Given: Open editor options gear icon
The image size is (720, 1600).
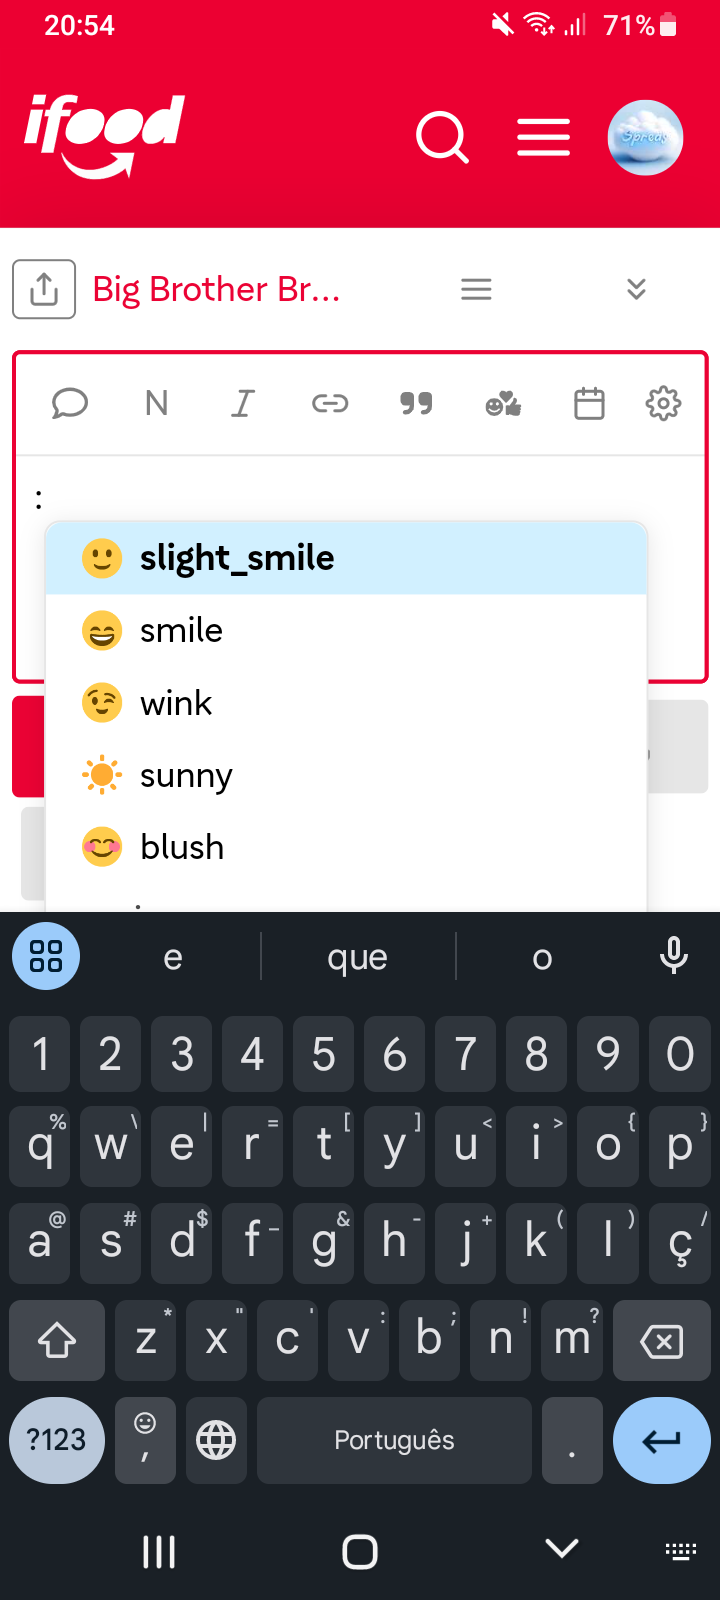Looking at the screenshot, I should [x=663, y=403].
